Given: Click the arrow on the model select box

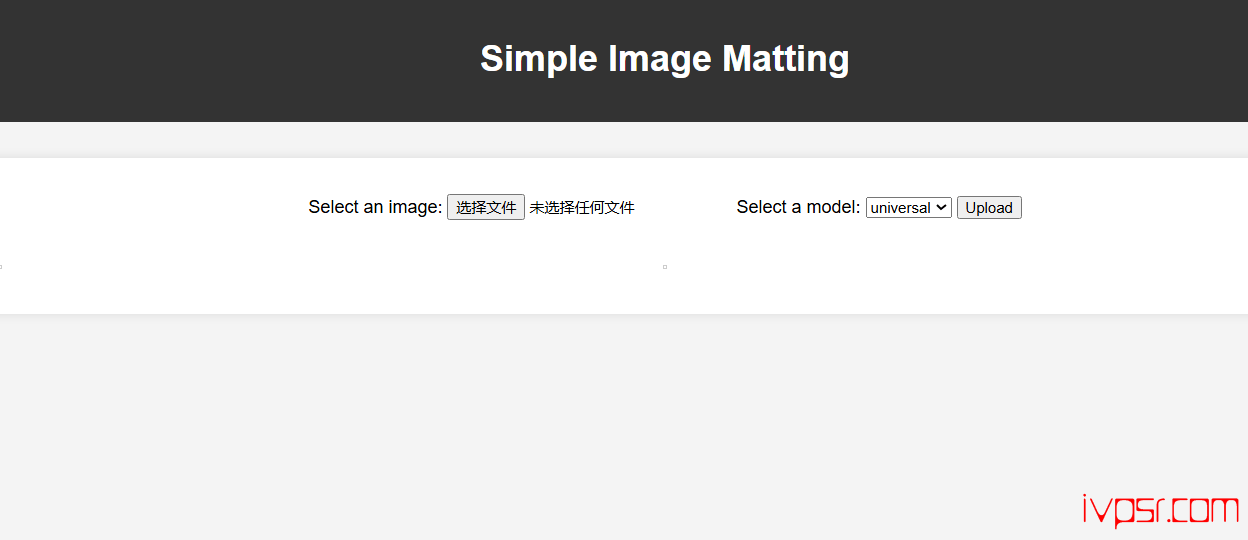Looking at the screenshot, I should click(941, 207).
